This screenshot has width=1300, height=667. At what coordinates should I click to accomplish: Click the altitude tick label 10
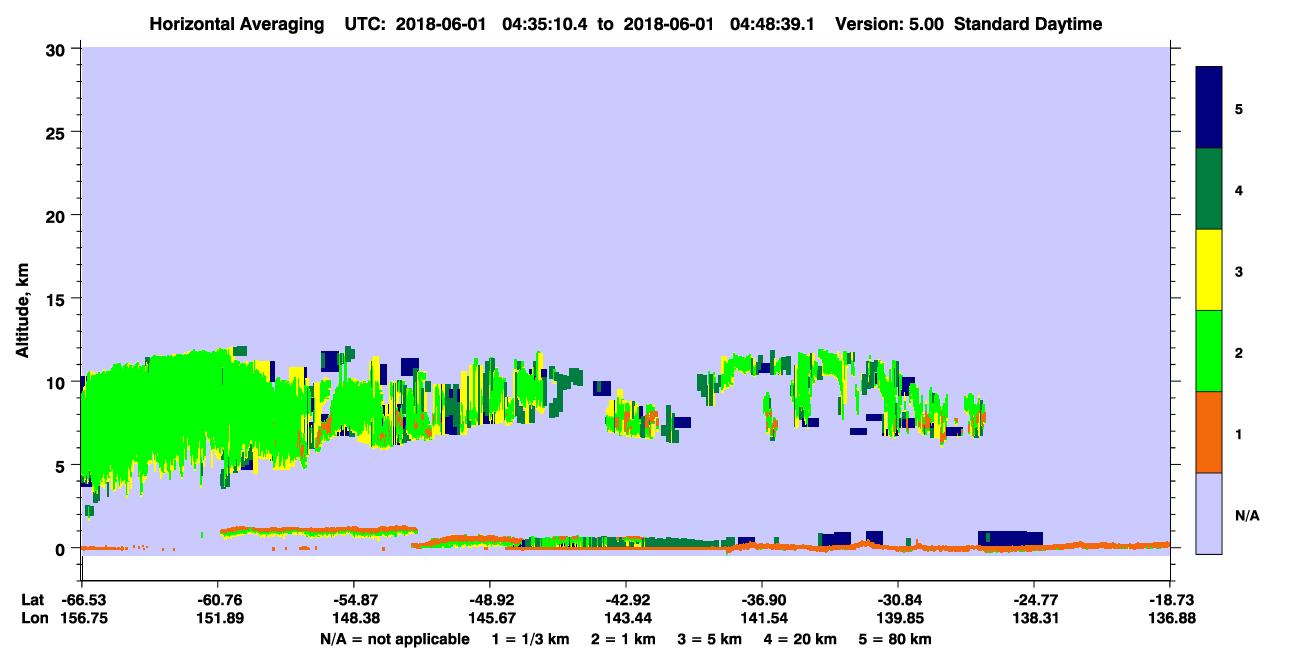click(58, 382)
